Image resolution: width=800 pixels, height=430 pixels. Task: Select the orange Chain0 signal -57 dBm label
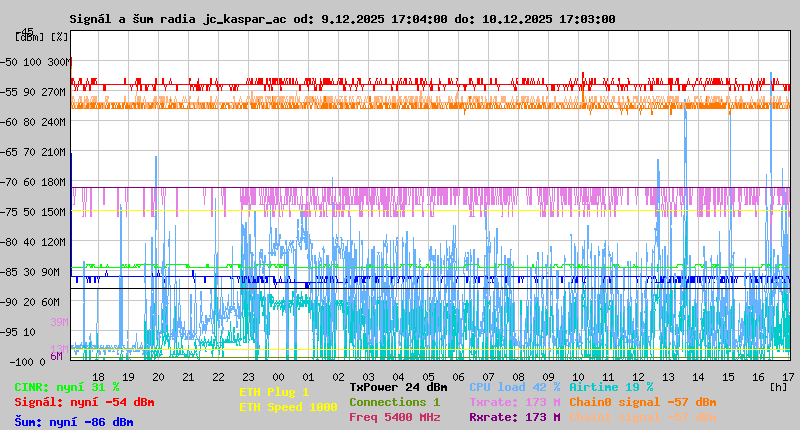point(643,402)
